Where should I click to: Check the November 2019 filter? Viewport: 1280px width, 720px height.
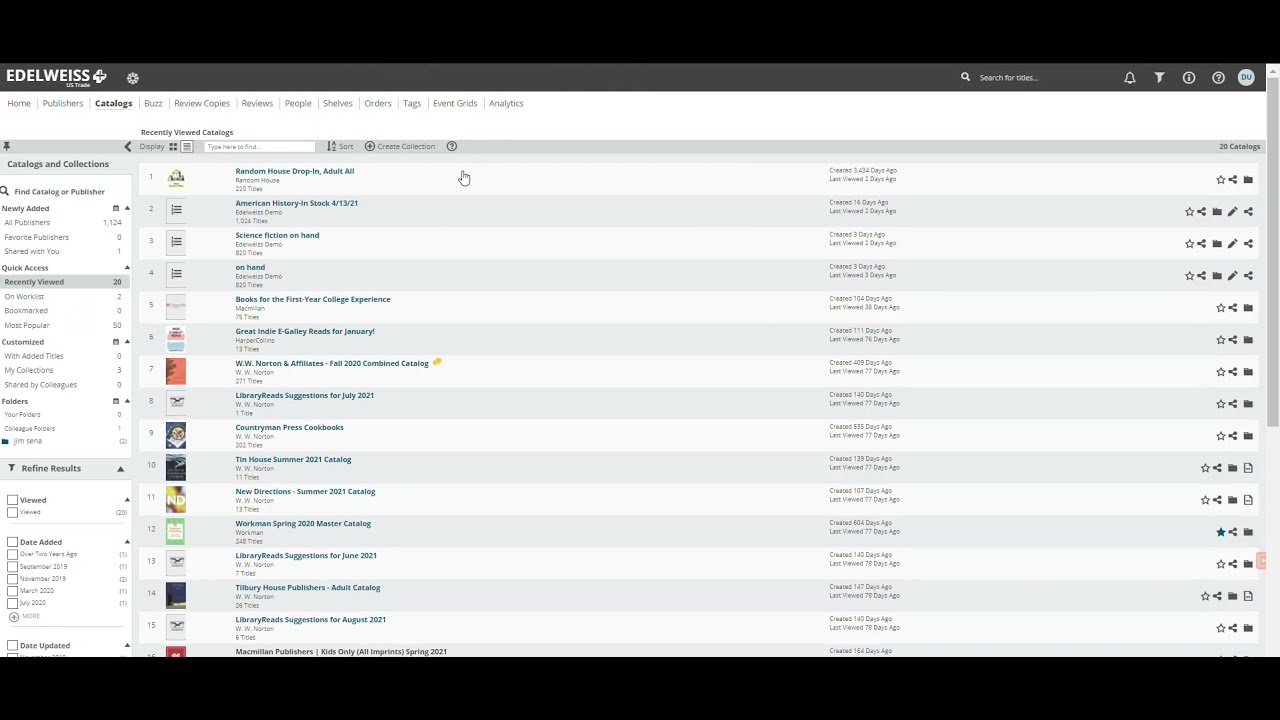(12, 578)
